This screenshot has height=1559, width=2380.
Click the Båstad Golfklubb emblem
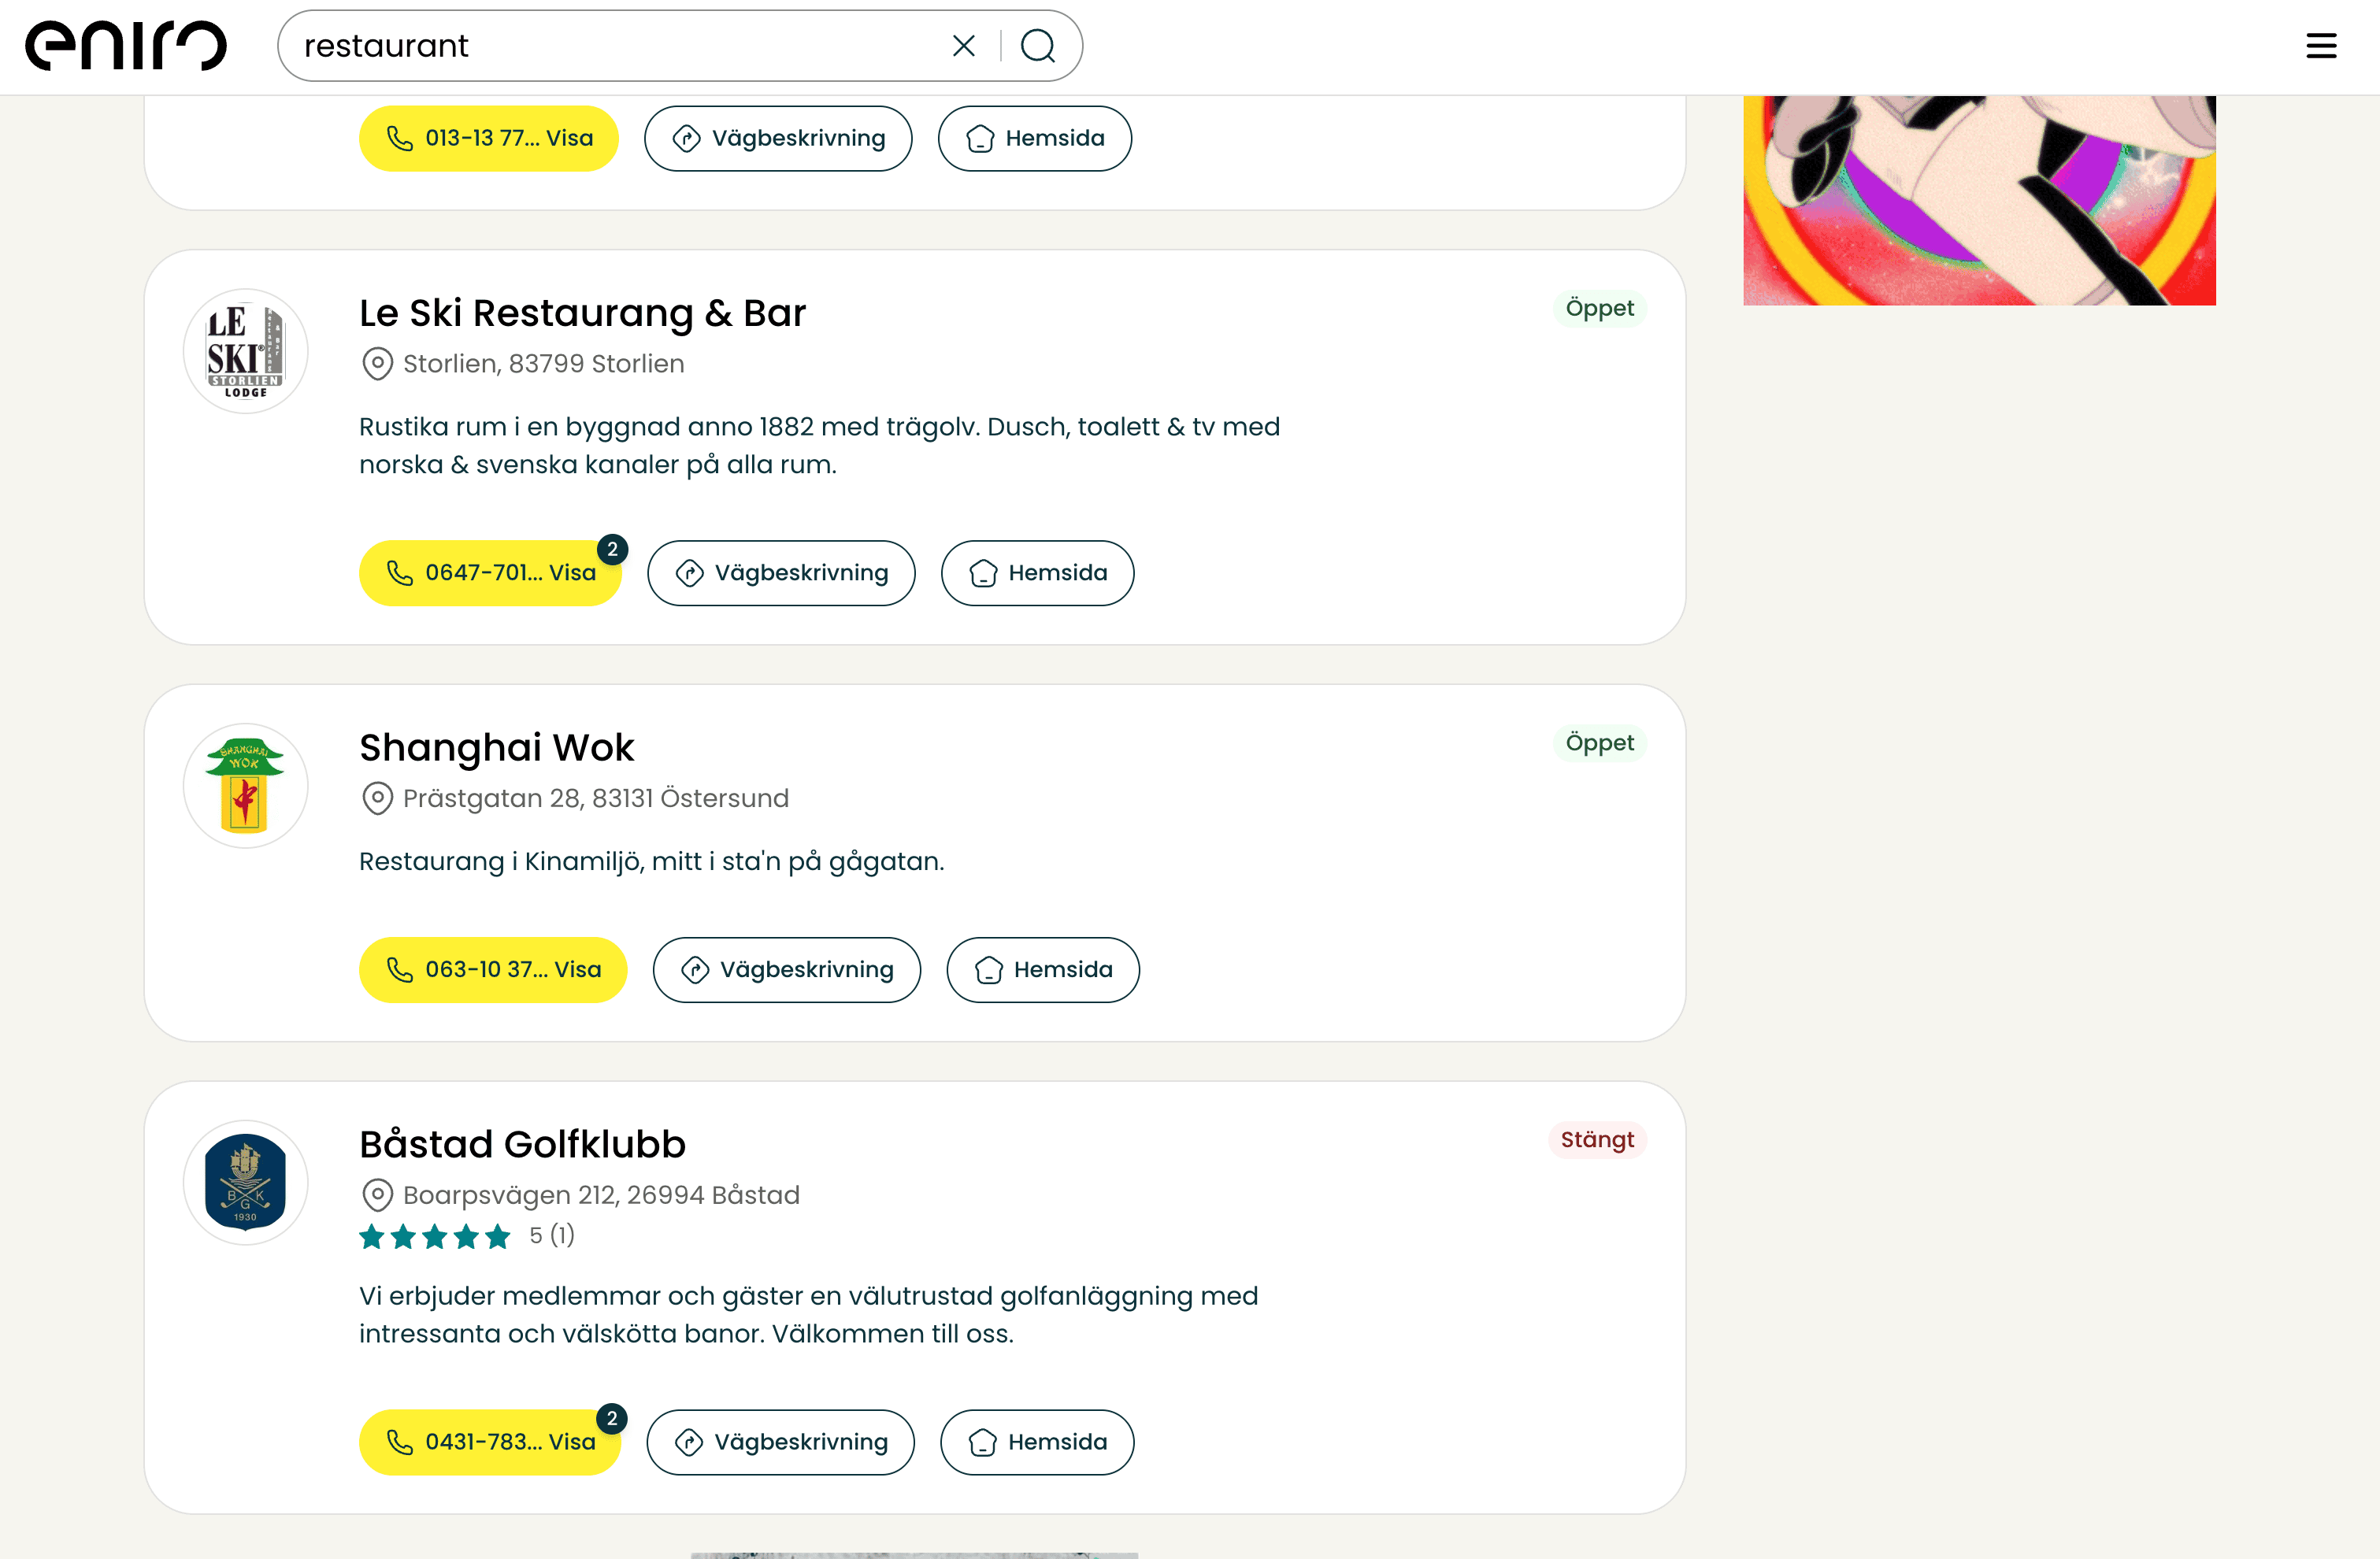pyautogui.click(x=245, y=1183)
